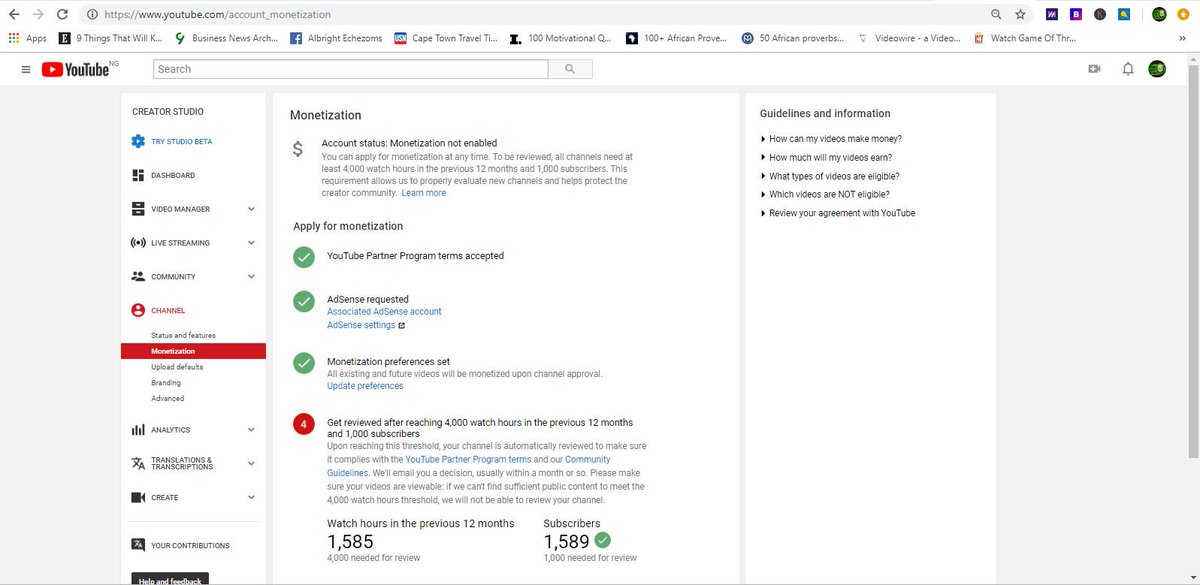Click in the YouTube search field

351,69
